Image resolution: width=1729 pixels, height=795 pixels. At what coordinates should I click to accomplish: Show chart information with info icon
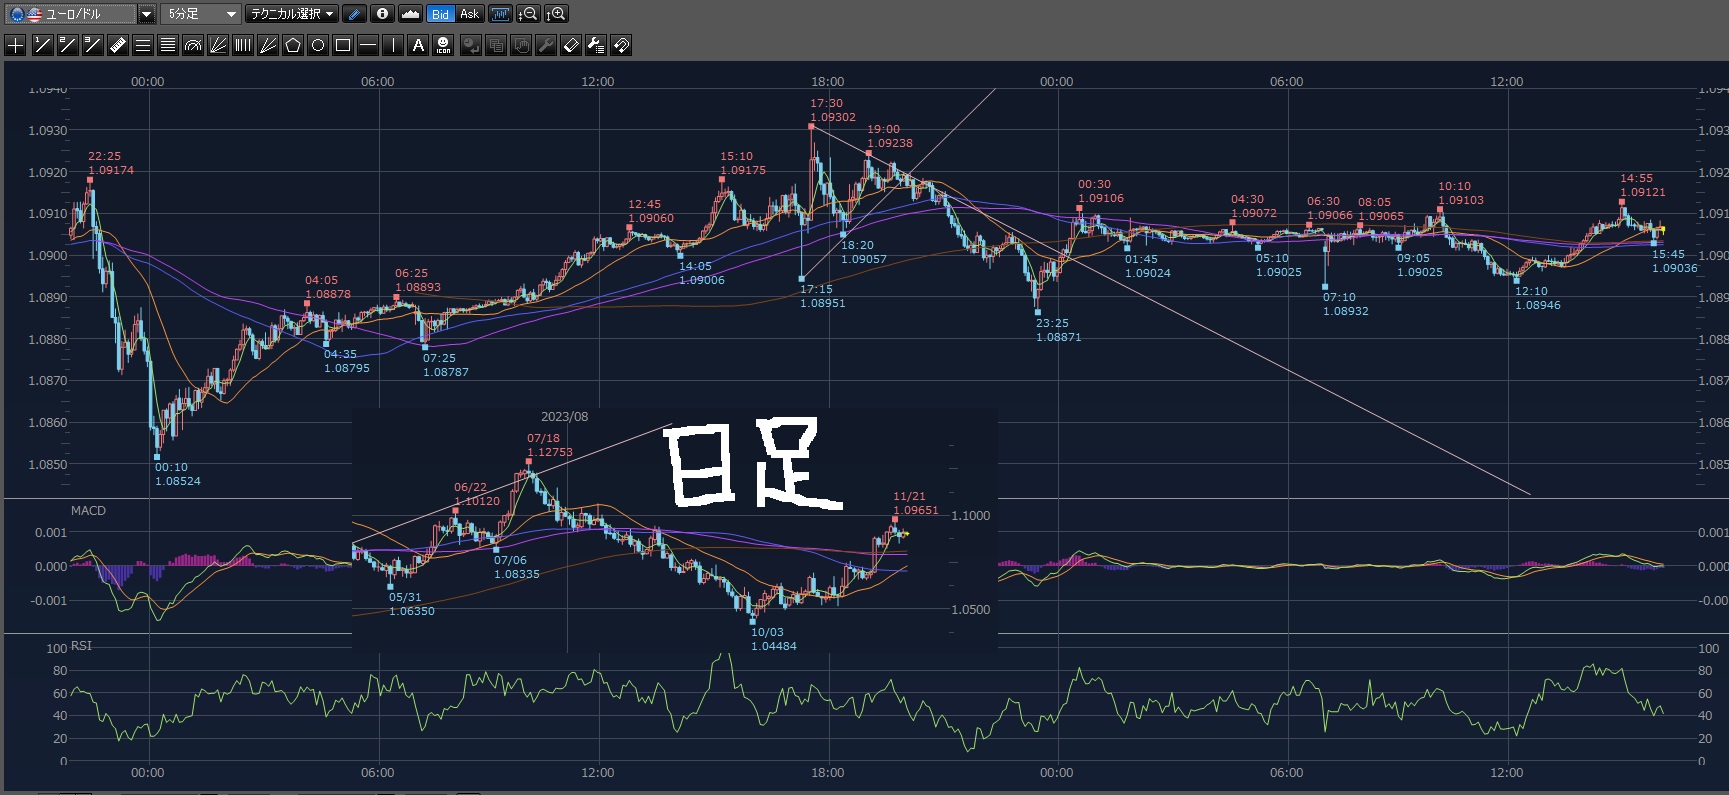[x=382, y=14]
